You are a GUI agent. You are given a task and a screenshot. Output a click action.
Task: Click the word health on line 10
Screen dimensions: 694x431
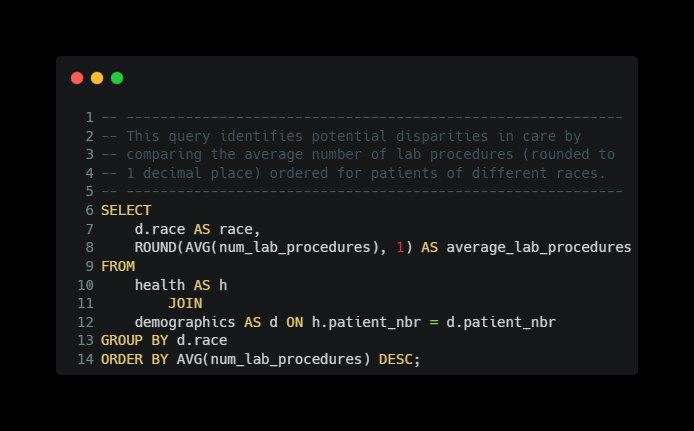(x=160, y=285)
